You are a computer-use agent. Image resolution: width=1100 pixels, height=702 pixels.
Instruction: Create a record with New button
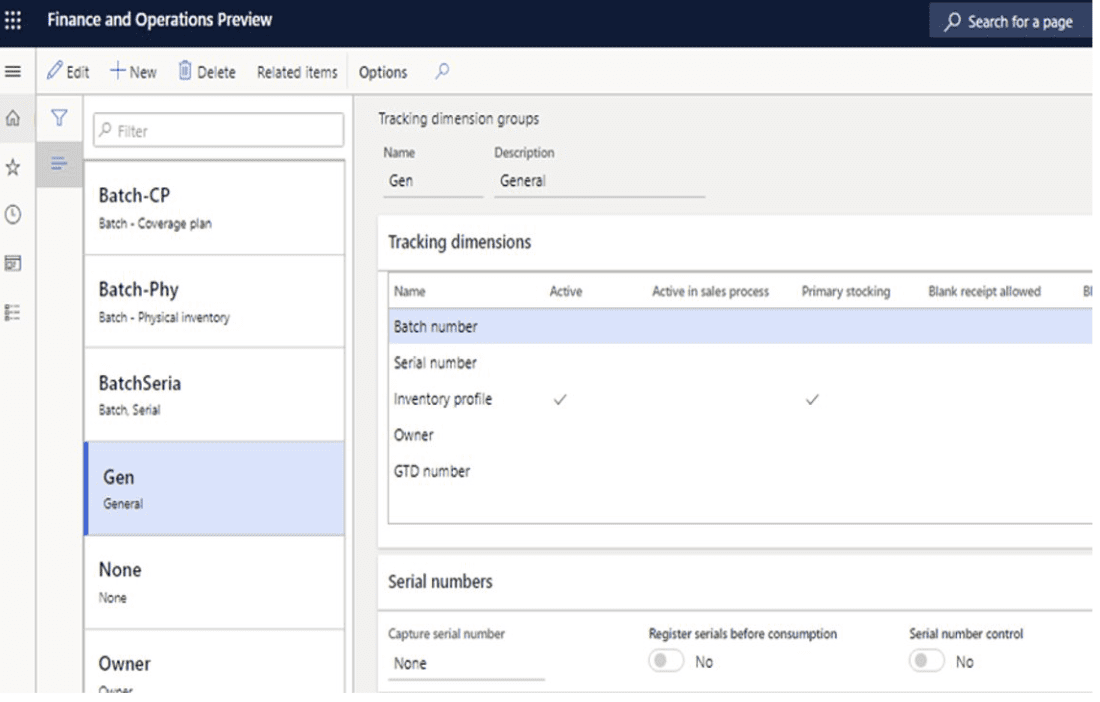[133, 71]
